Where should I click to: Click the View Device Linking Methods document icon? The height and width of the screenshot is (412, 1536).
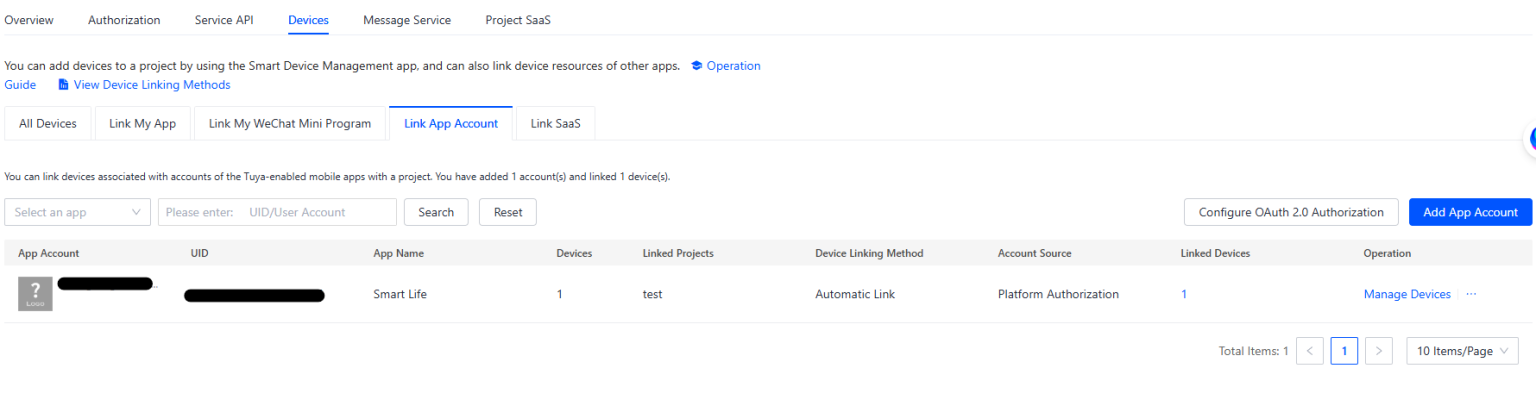[64, 85]
